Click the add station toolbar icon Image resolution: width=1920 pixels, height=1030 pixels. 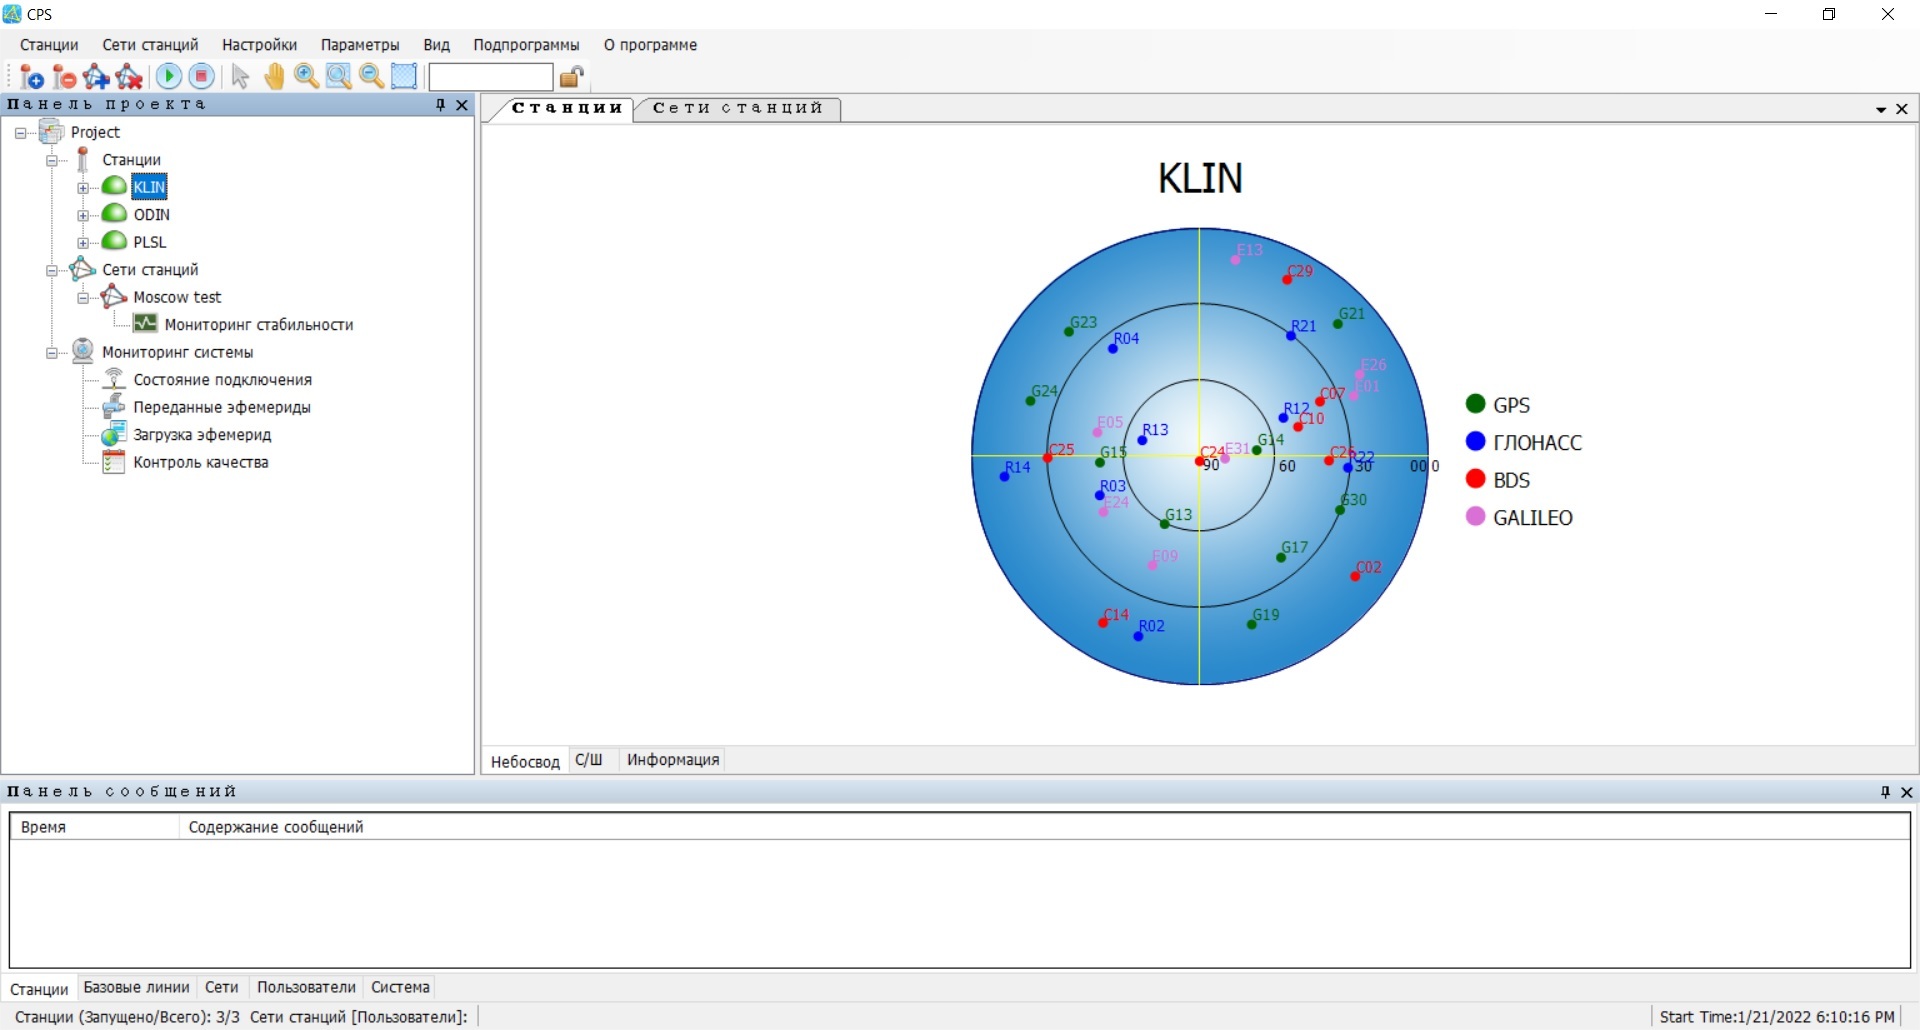pos(31,77)
